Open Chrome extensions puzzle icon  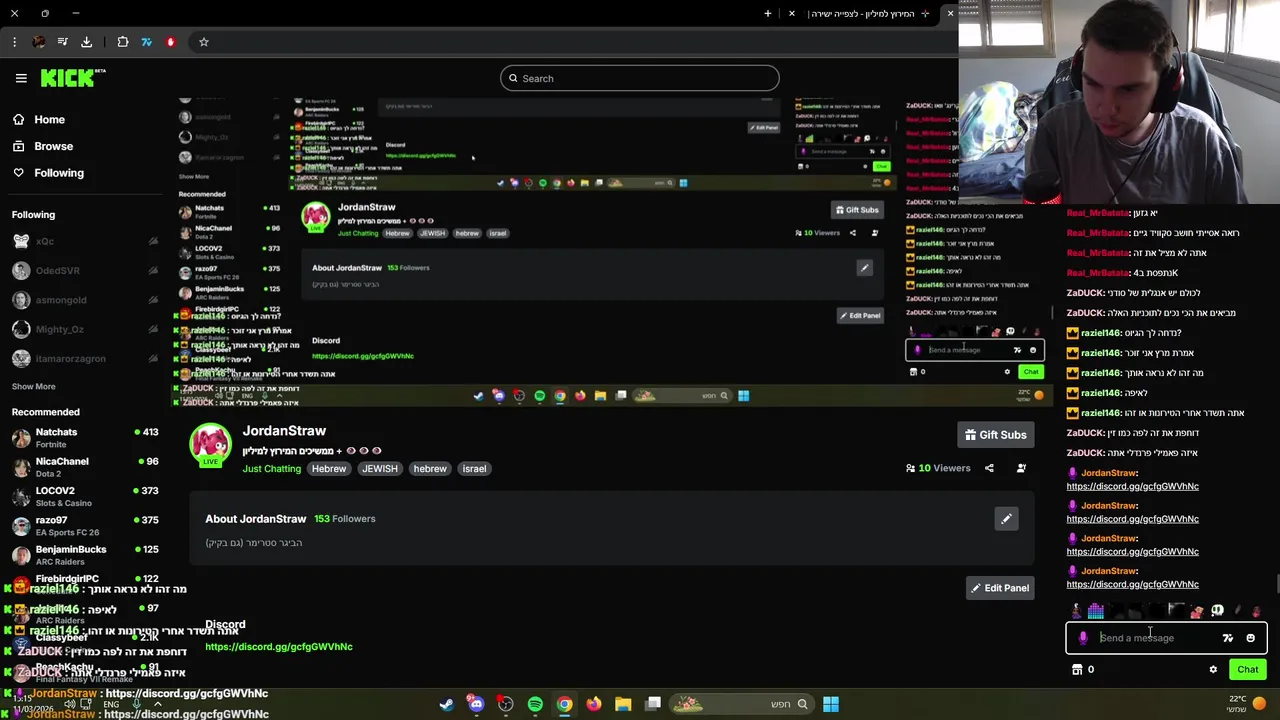tap(122, 42)
